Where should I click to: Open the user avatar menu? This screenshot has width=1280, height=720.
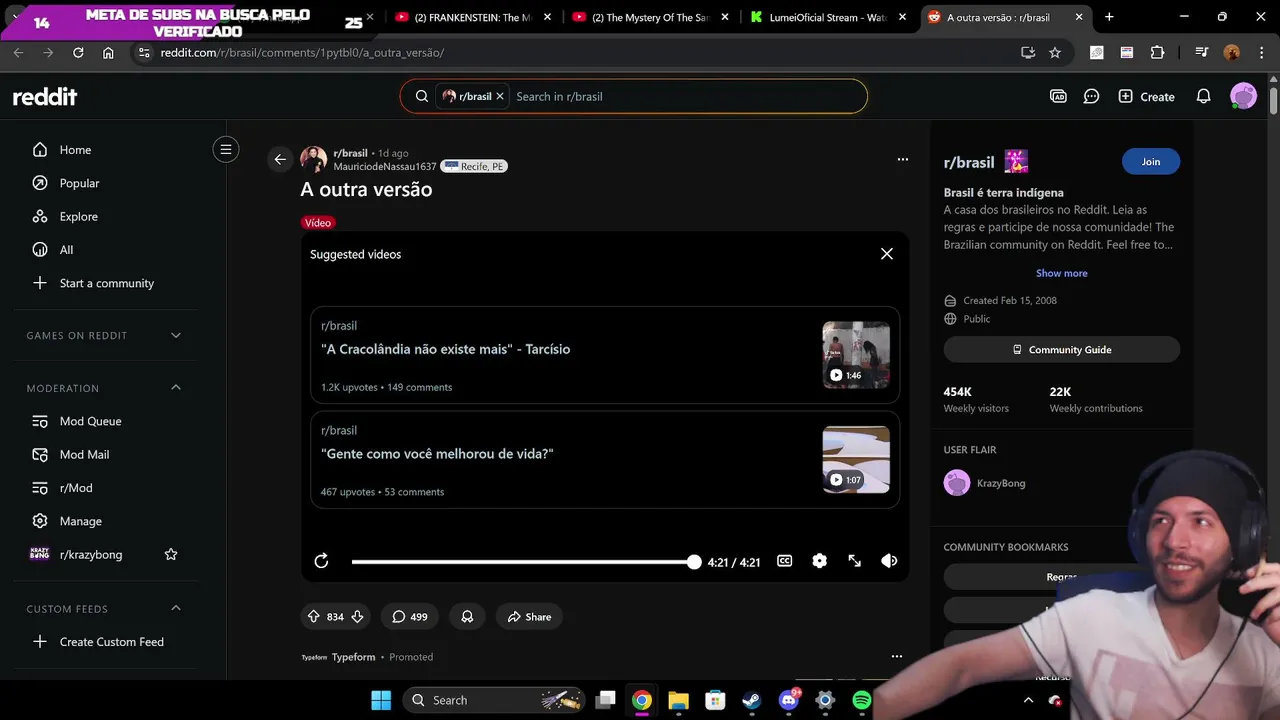coord(1243,96)
